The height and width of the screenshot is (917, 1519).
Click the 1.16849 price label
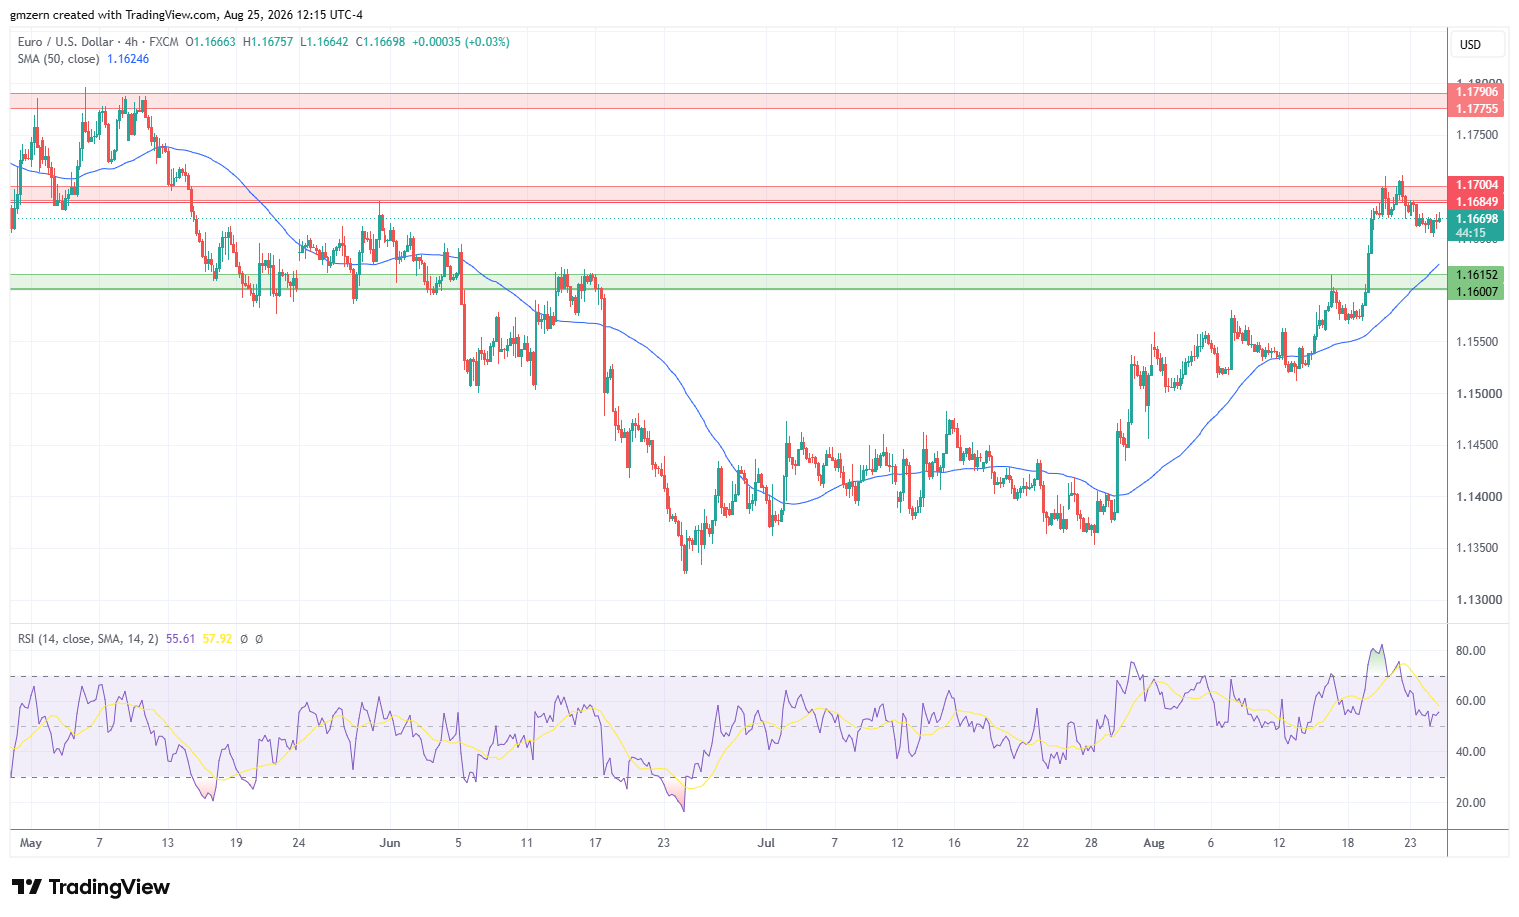point(1477,202)
